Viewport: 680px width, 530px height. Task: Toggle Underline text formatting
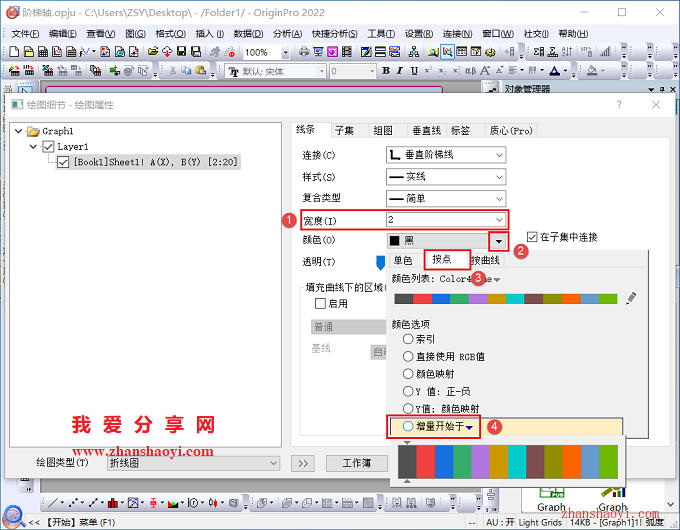pyautogui.click(x=414, y=71)
